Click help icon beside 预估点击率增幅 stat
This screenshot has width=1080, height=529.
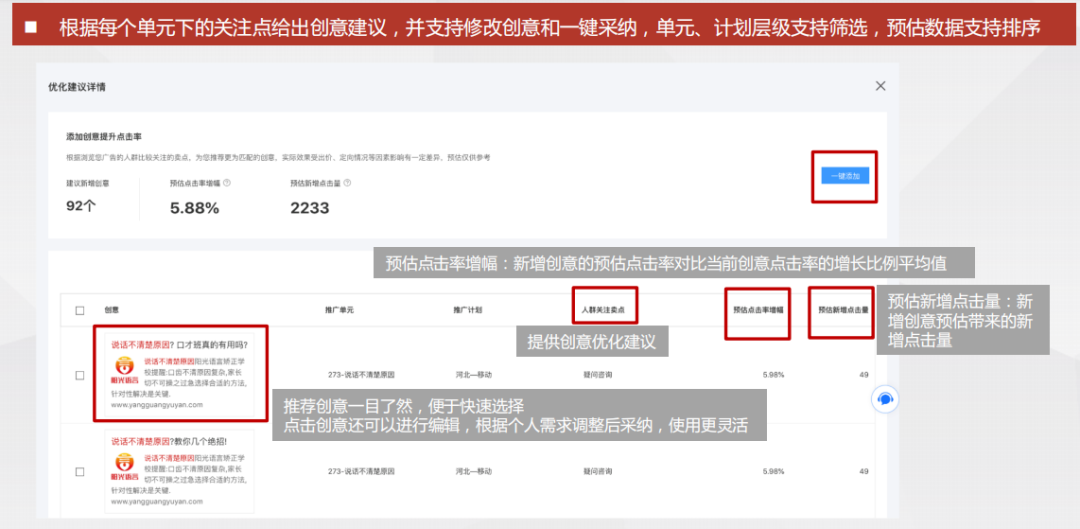[x=227, y=183]
